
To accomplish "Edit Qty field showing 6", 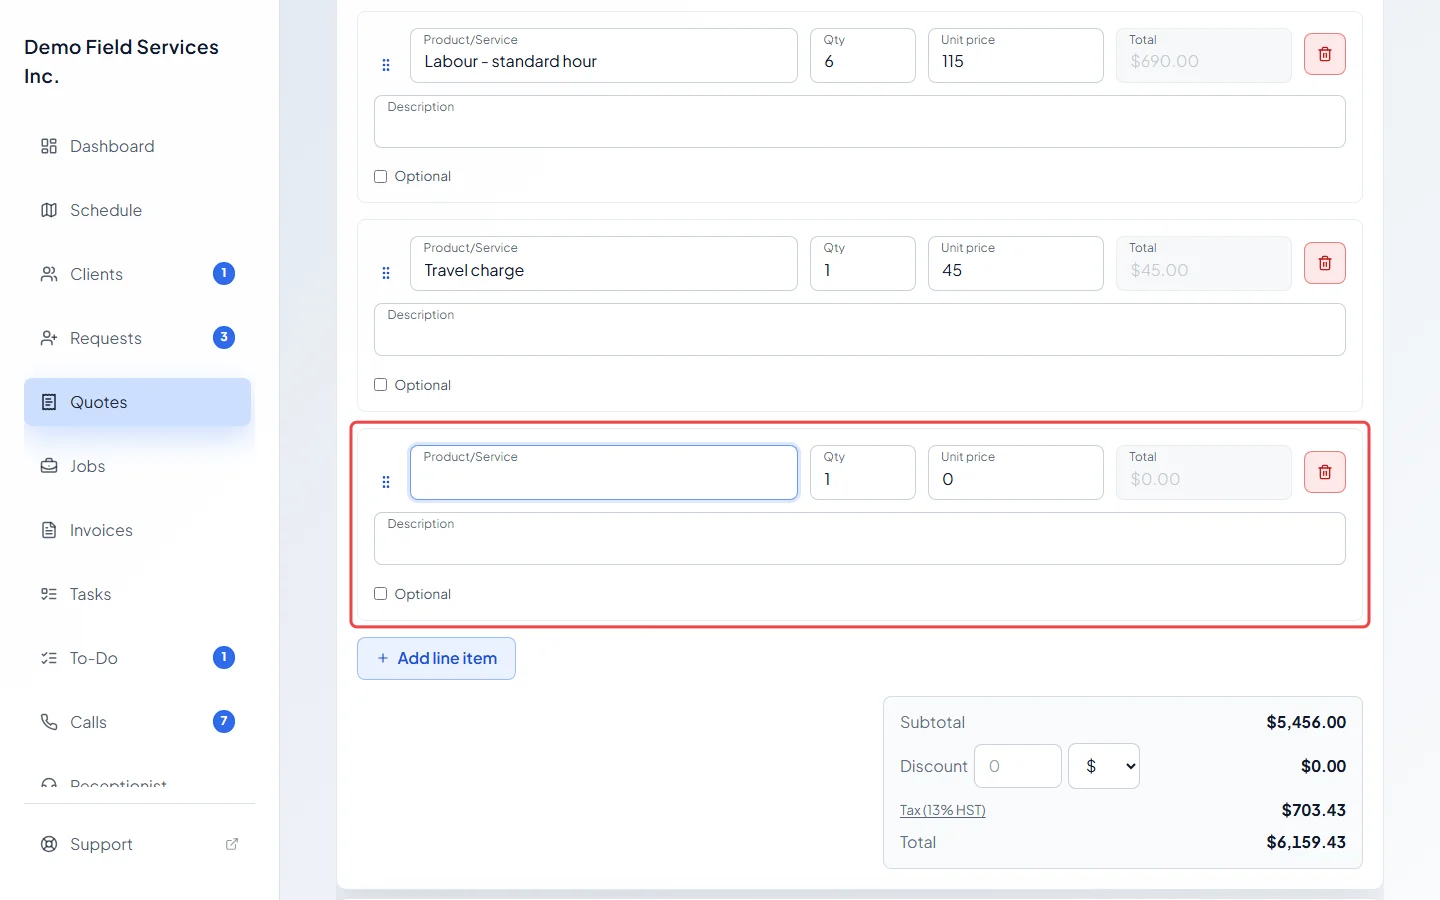I will pos(863,55).
